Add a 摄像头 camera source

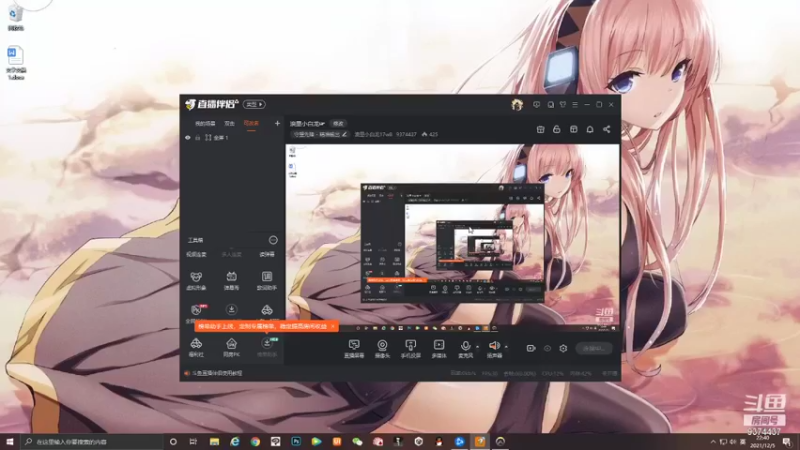point(382,349)
